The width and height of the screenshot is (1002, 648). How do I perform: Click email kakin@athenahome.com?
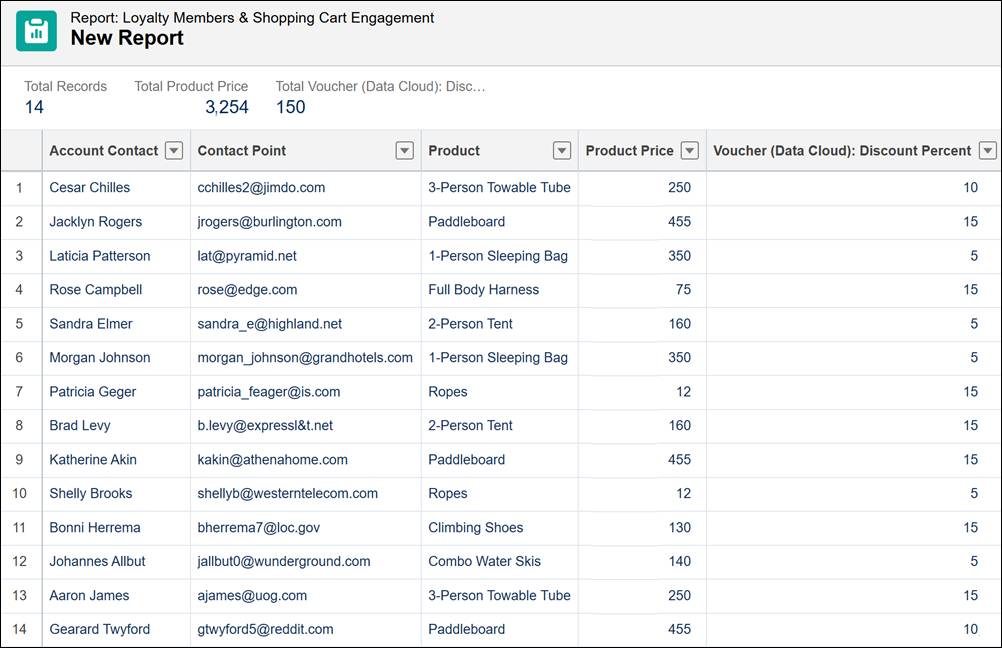(273, 459)
